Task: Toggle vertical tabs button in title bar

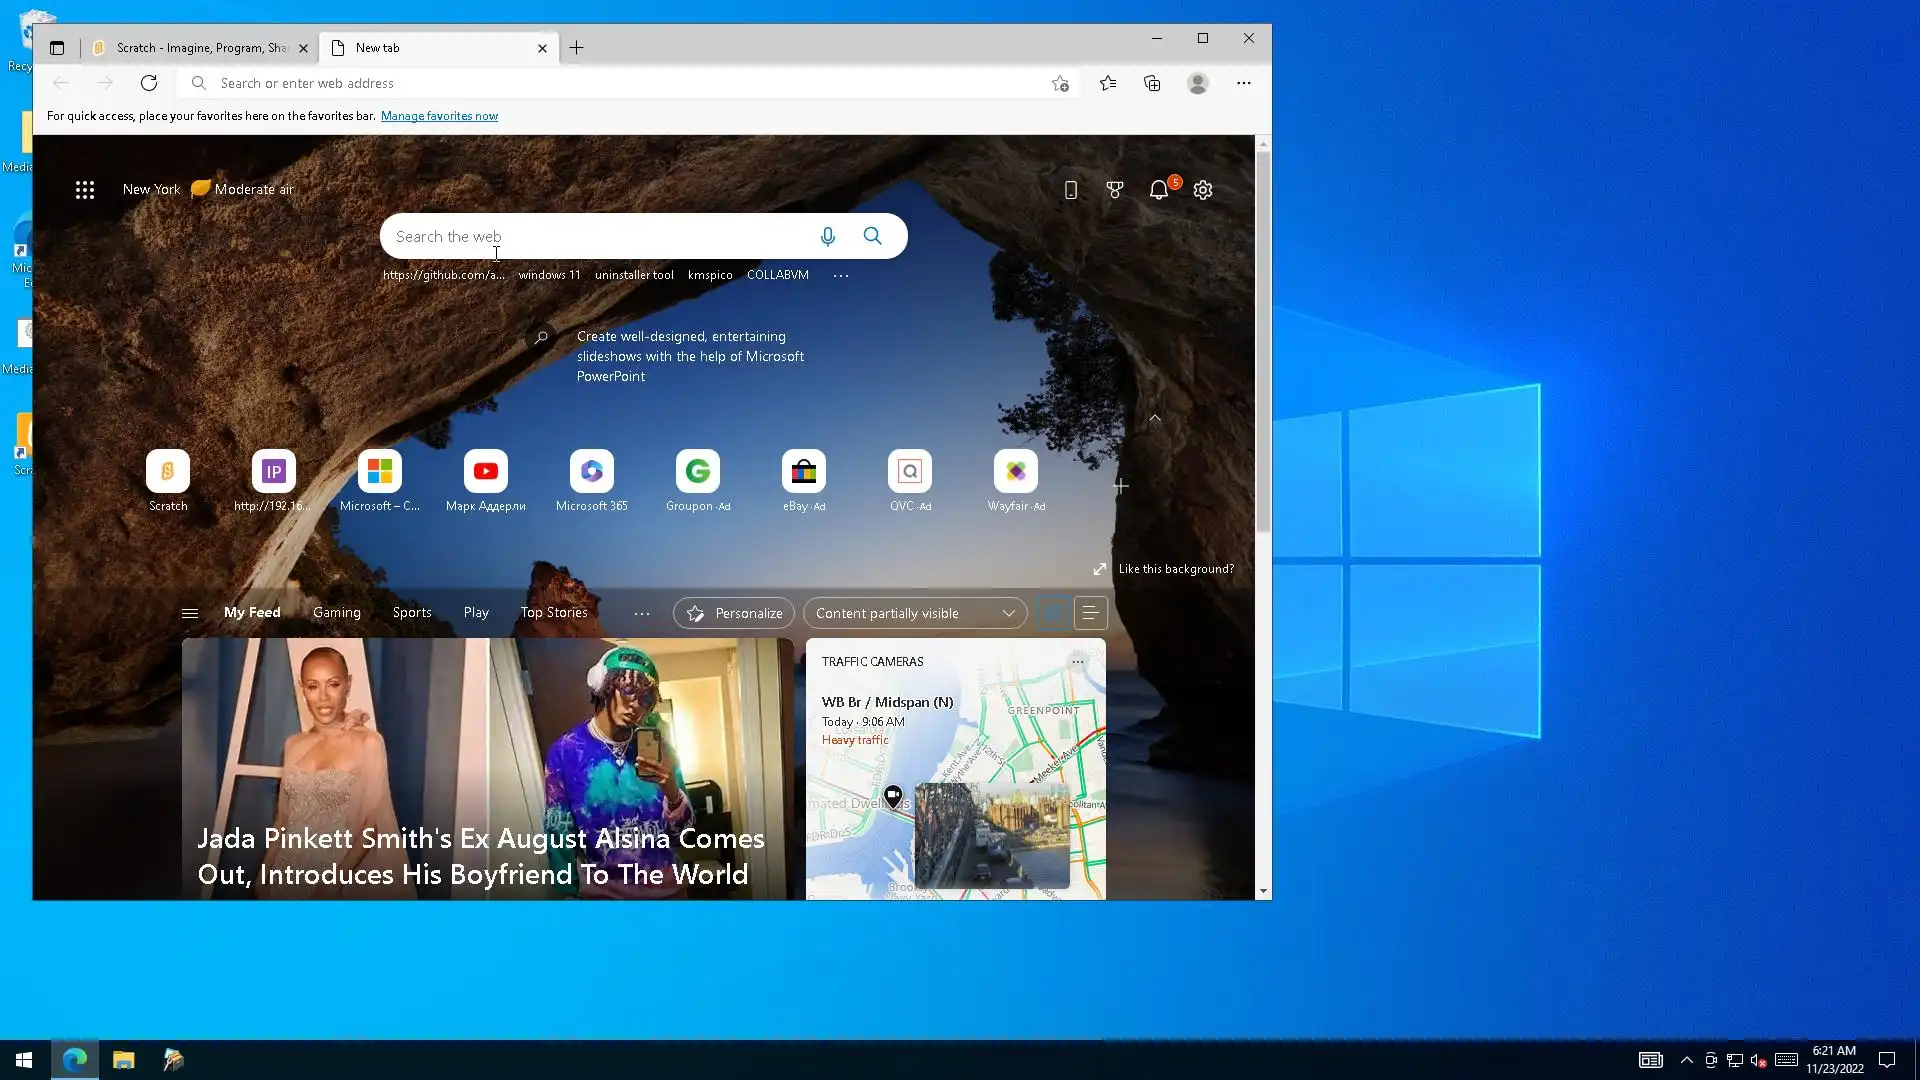Action: (x=57, y=48)
